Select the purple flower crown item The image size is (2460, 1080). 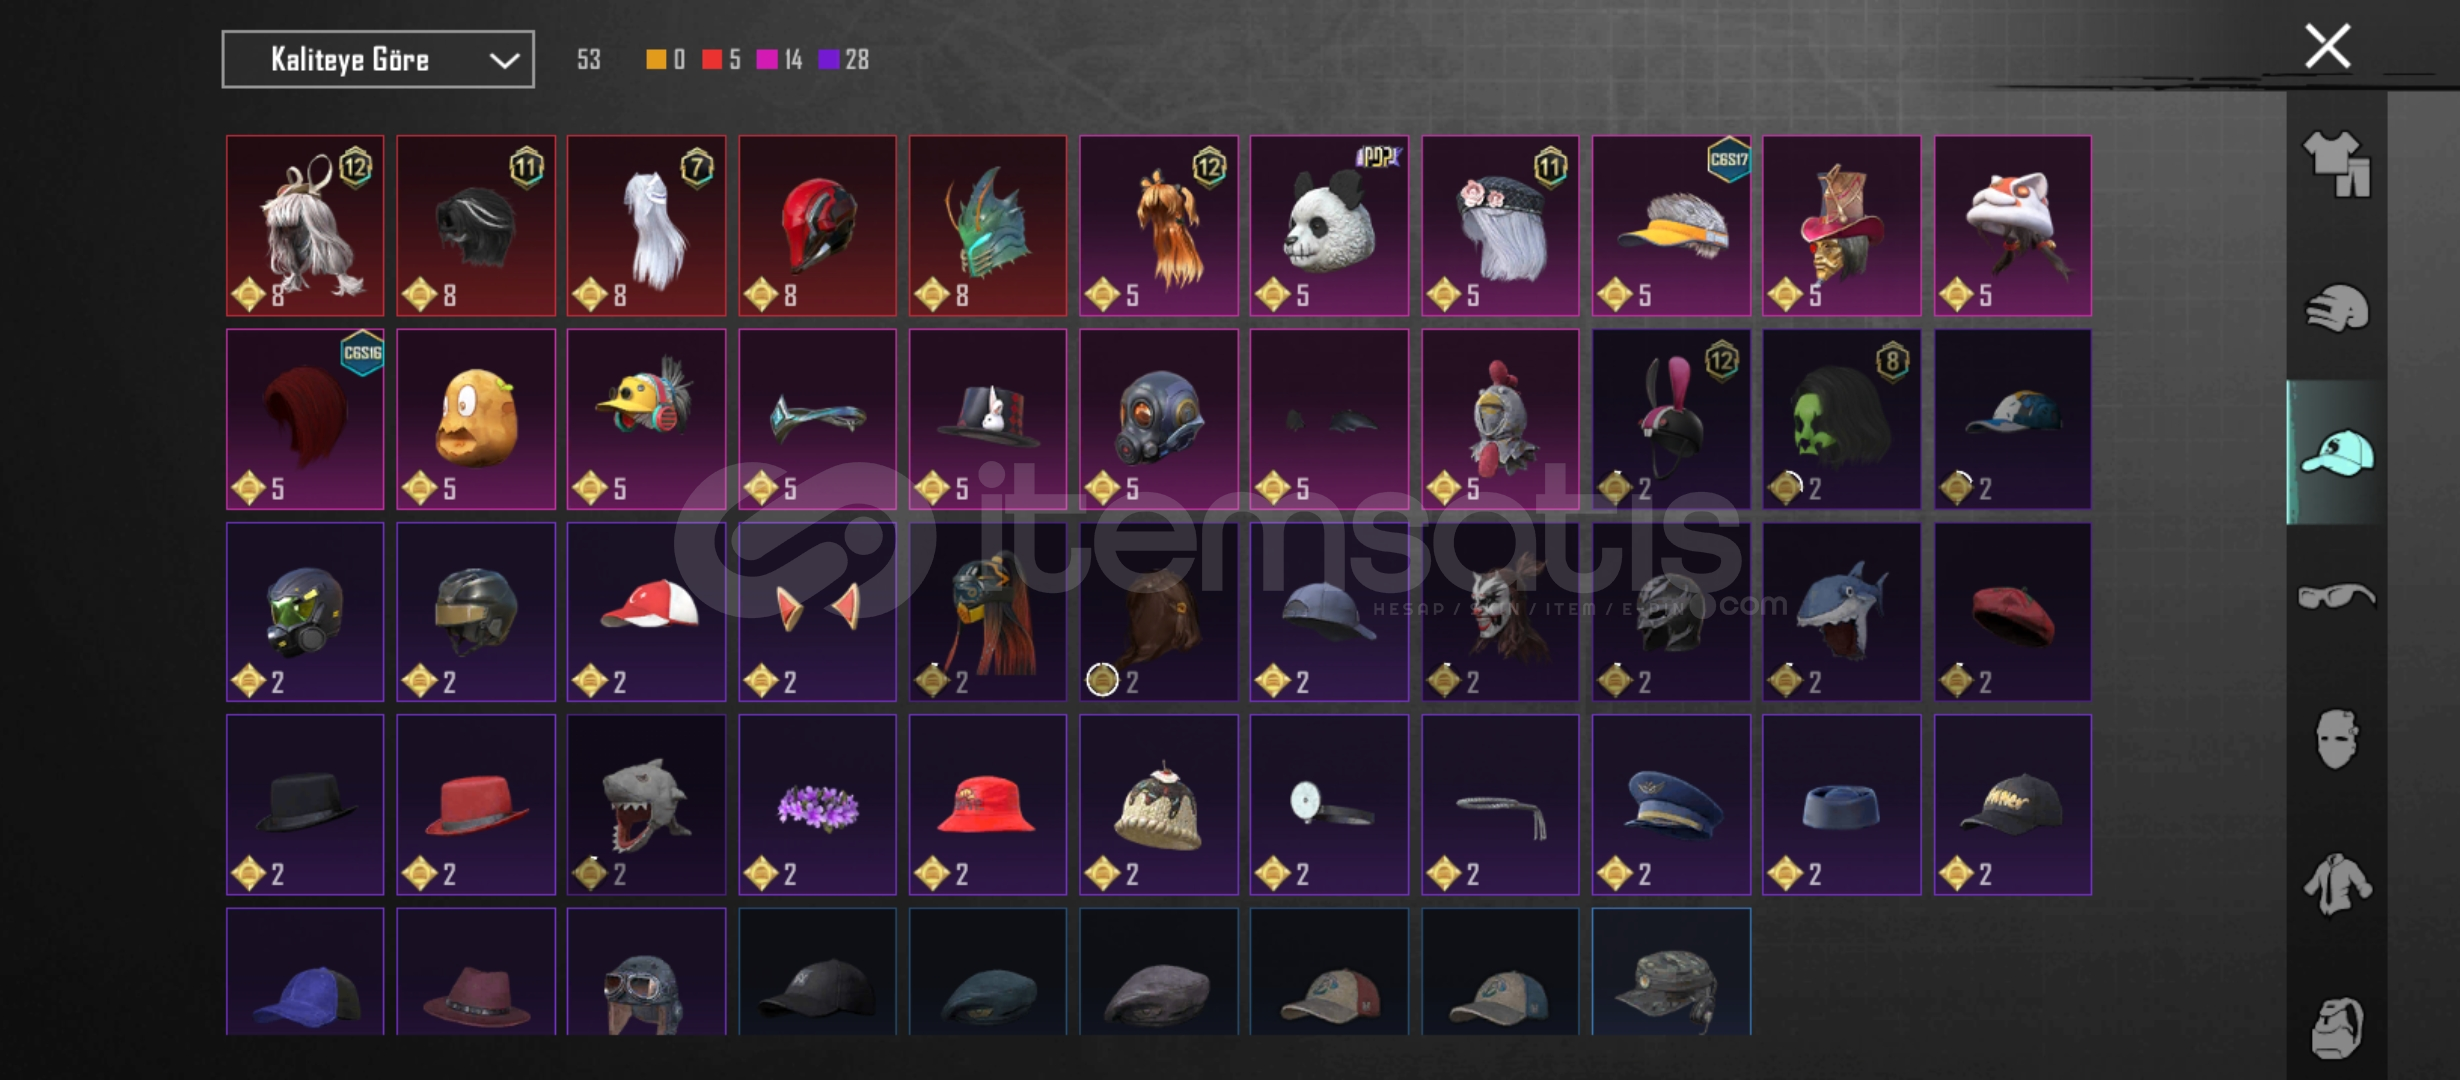pos(817,804)
